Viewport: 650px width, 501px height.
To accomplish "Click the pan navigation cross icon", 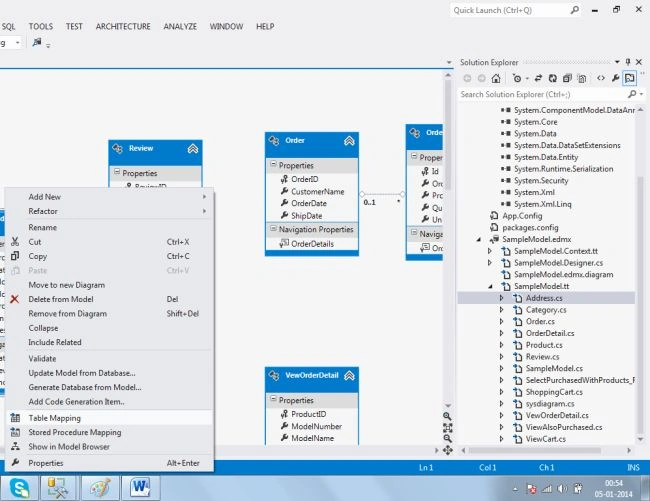I will click(x=448, y=450).
